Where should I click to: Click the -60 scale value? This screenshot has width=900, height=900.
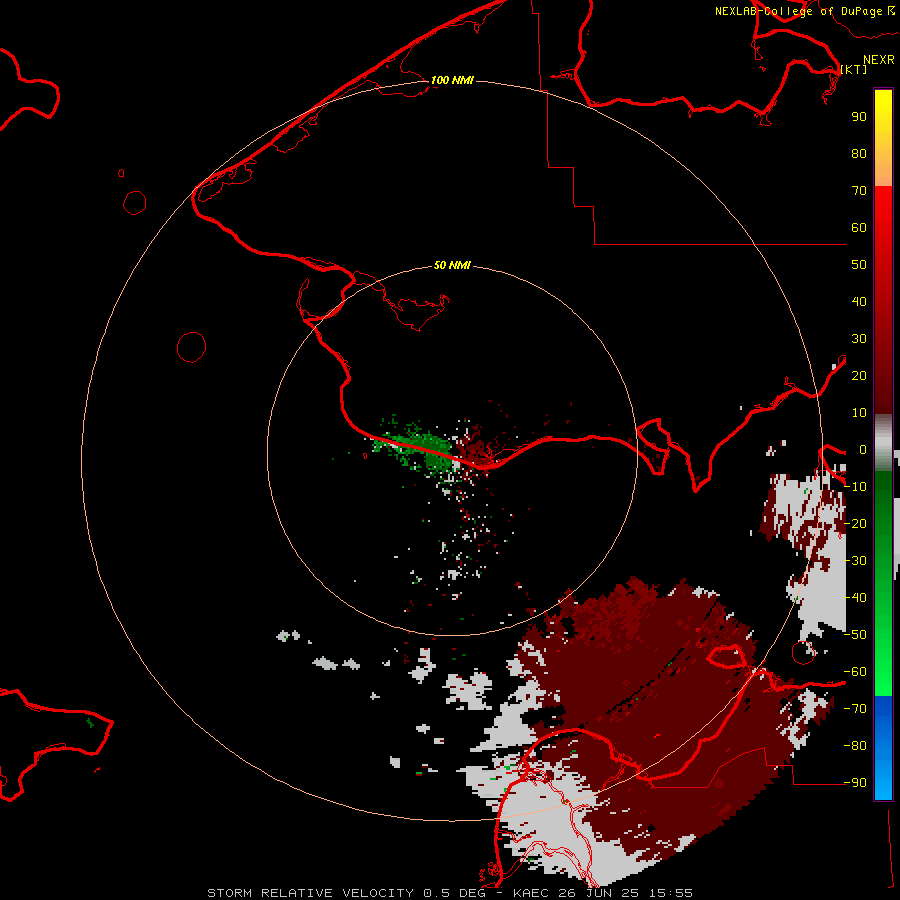pyautogui.click(x=855, y=672)
